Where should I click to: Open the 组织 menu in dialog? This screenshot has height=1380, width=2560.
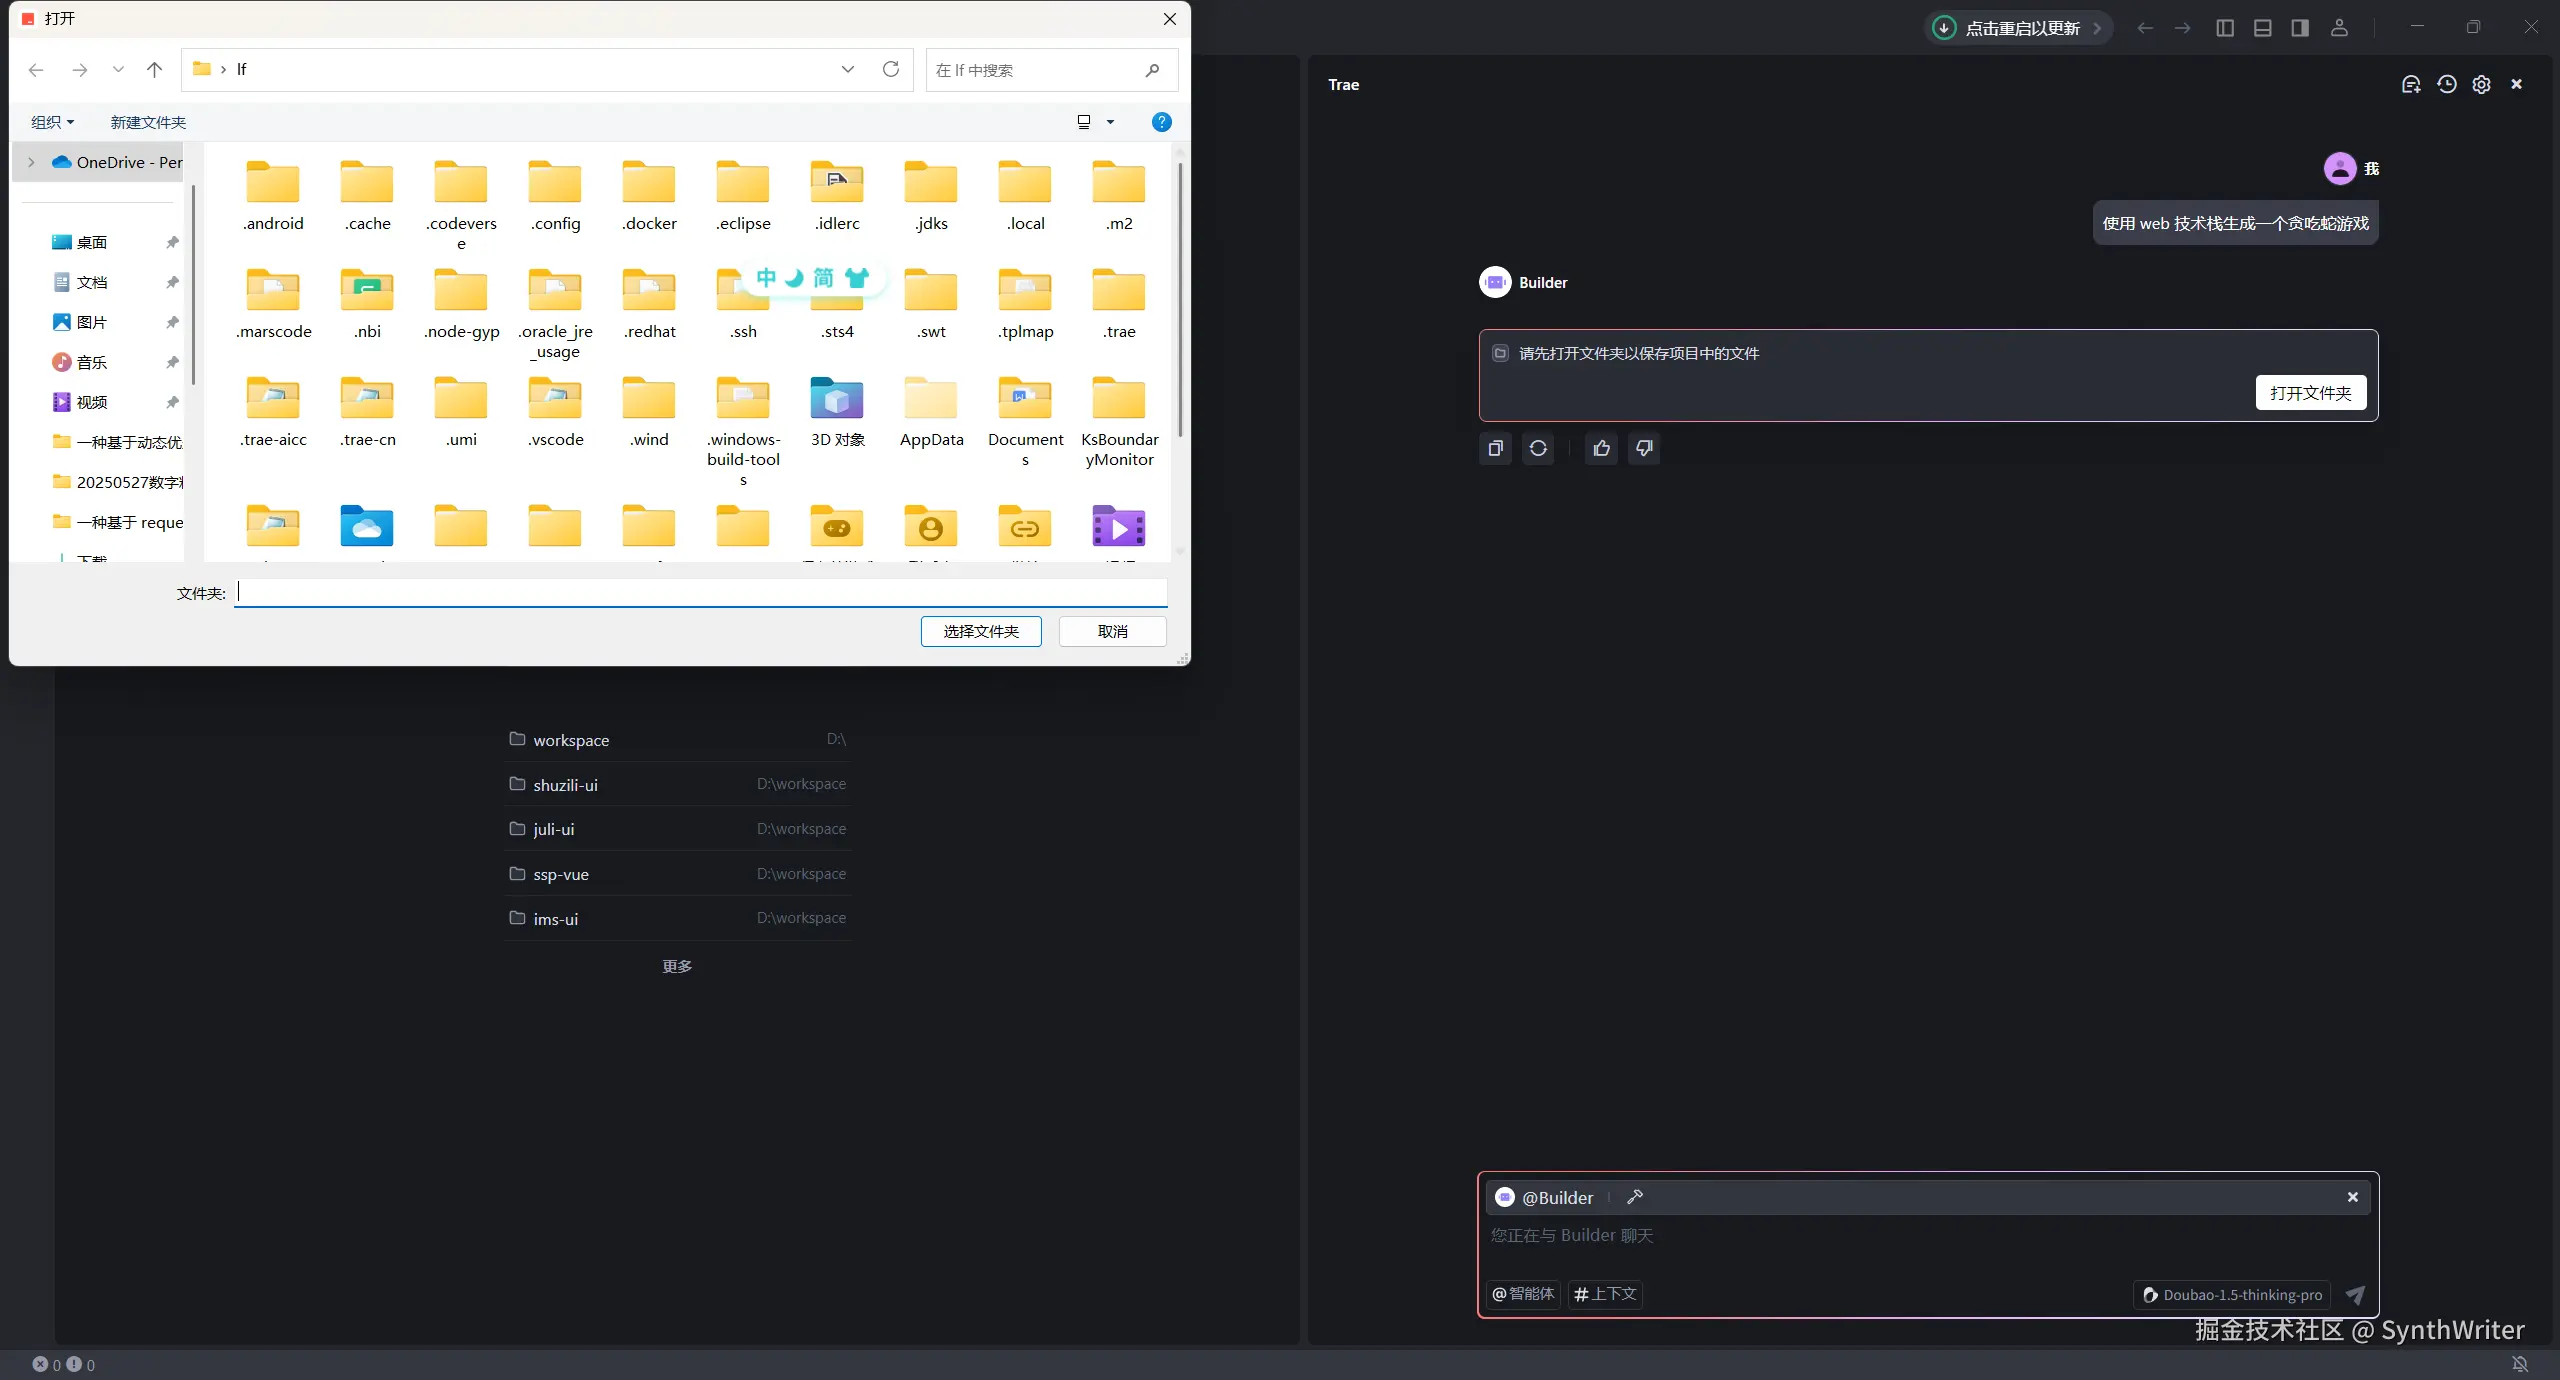click(x=52, y=122)
